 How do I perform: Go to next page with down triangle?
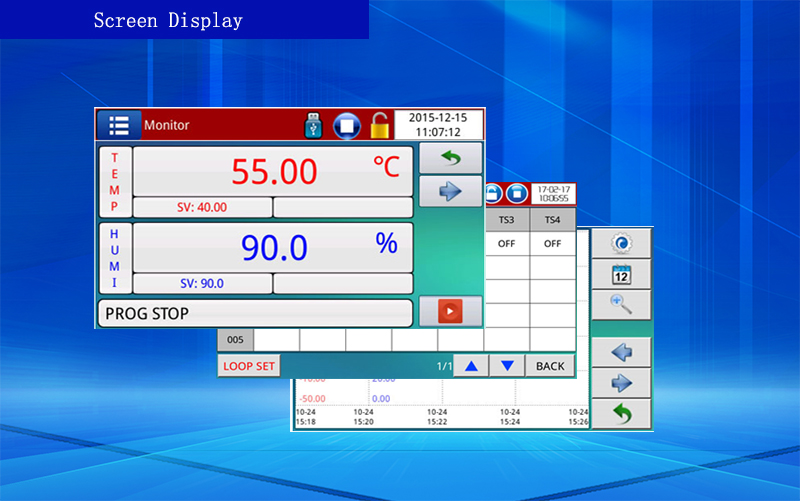click(x=507, y=366)
